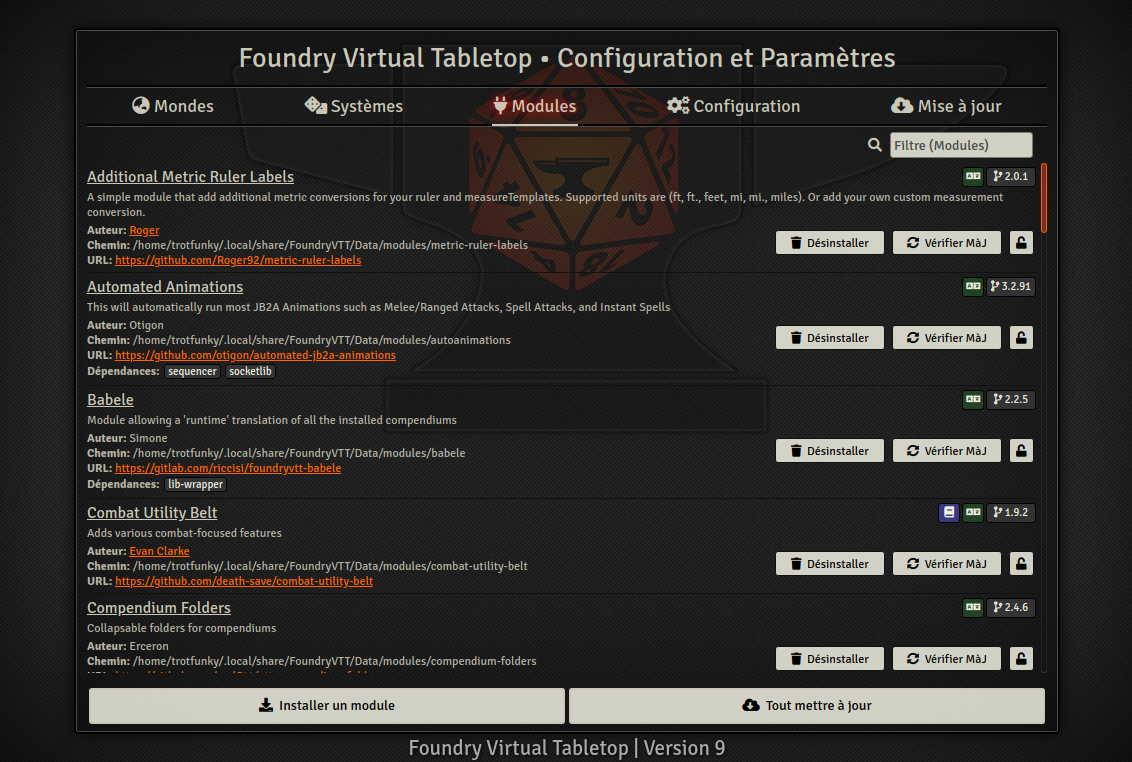Select the Modules tab
The image size is (1132, 762).
535,106
